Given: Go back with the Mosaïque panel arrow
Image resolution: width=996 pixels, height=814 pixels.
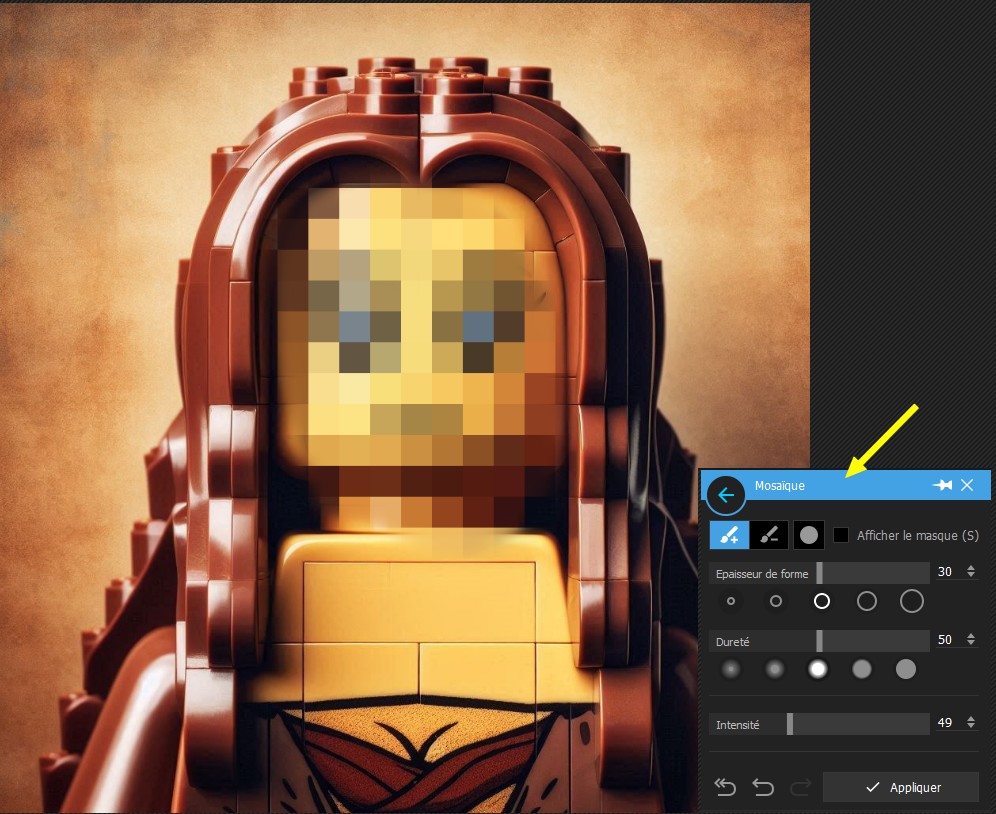Looking at the screenshot, I should coord(726,495).
